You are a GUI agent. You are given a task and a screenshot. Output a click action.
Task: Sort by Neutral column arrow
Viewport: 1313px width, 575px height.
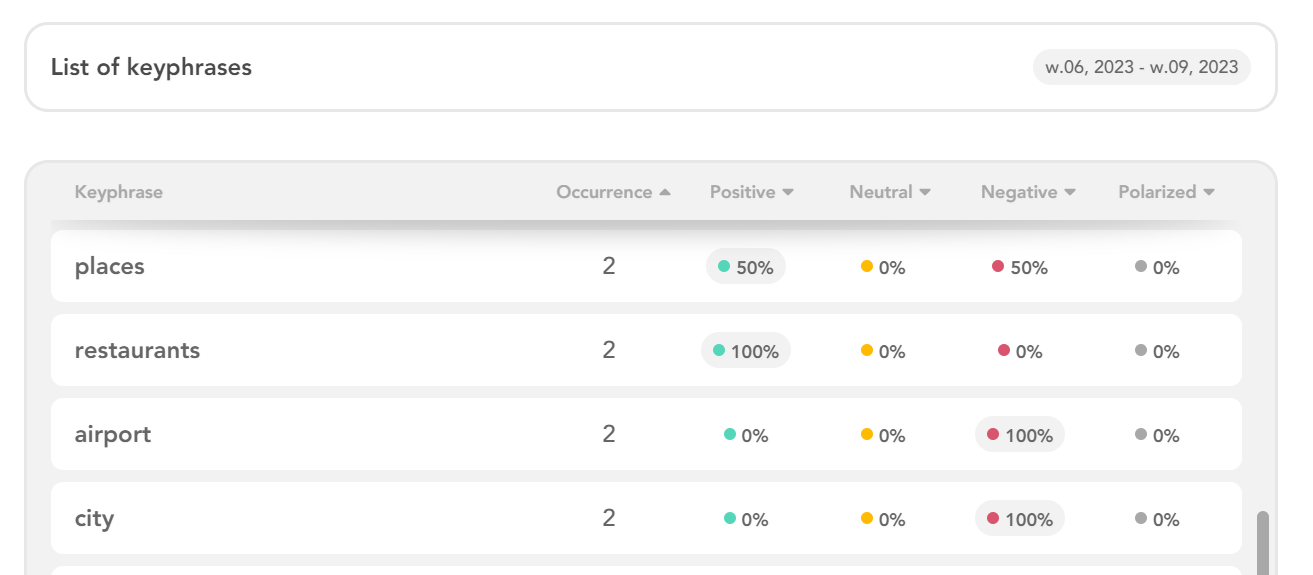(925, 192)
